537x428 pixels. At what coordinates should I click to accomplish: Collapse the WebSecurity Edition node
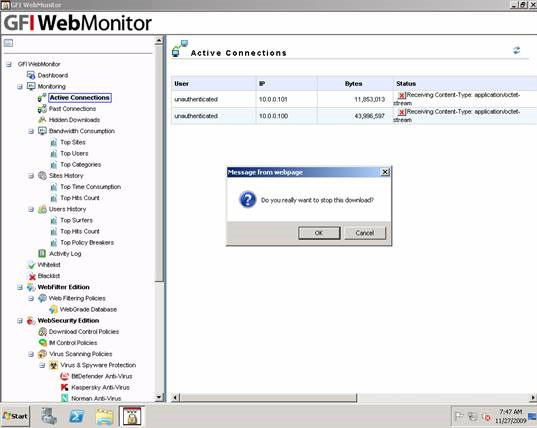(20, 321)
